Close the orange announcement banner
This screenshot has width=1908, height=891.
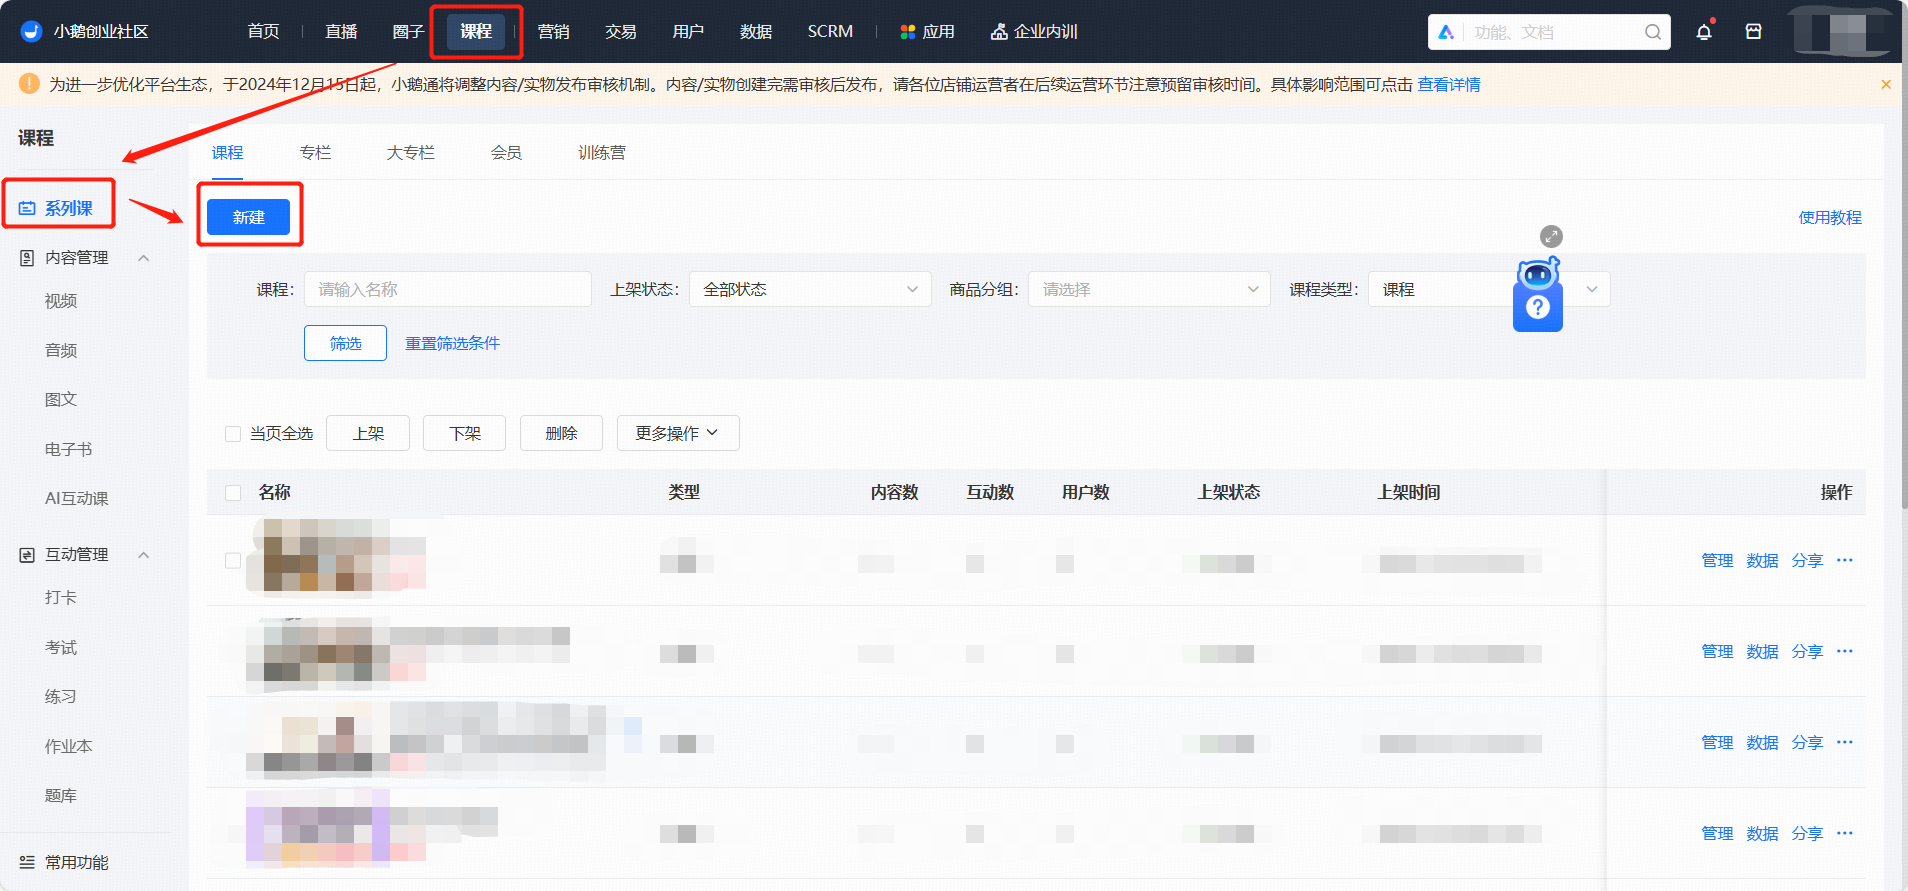pyautogui.click(x=1886, y=85)
